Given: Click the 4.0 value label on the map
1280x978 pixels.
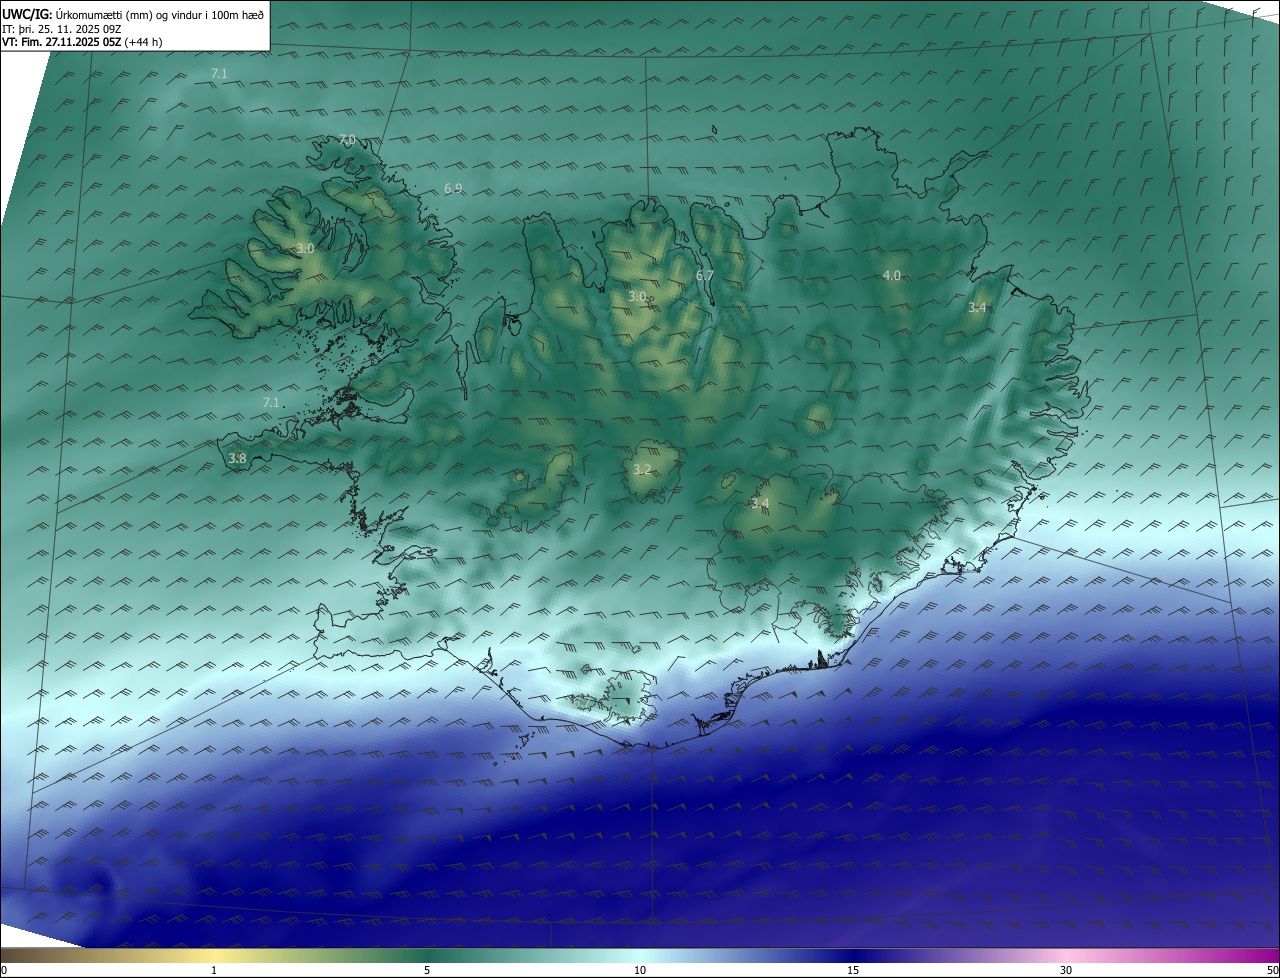Looking at the screenshot, I should [x=891, y=275].
